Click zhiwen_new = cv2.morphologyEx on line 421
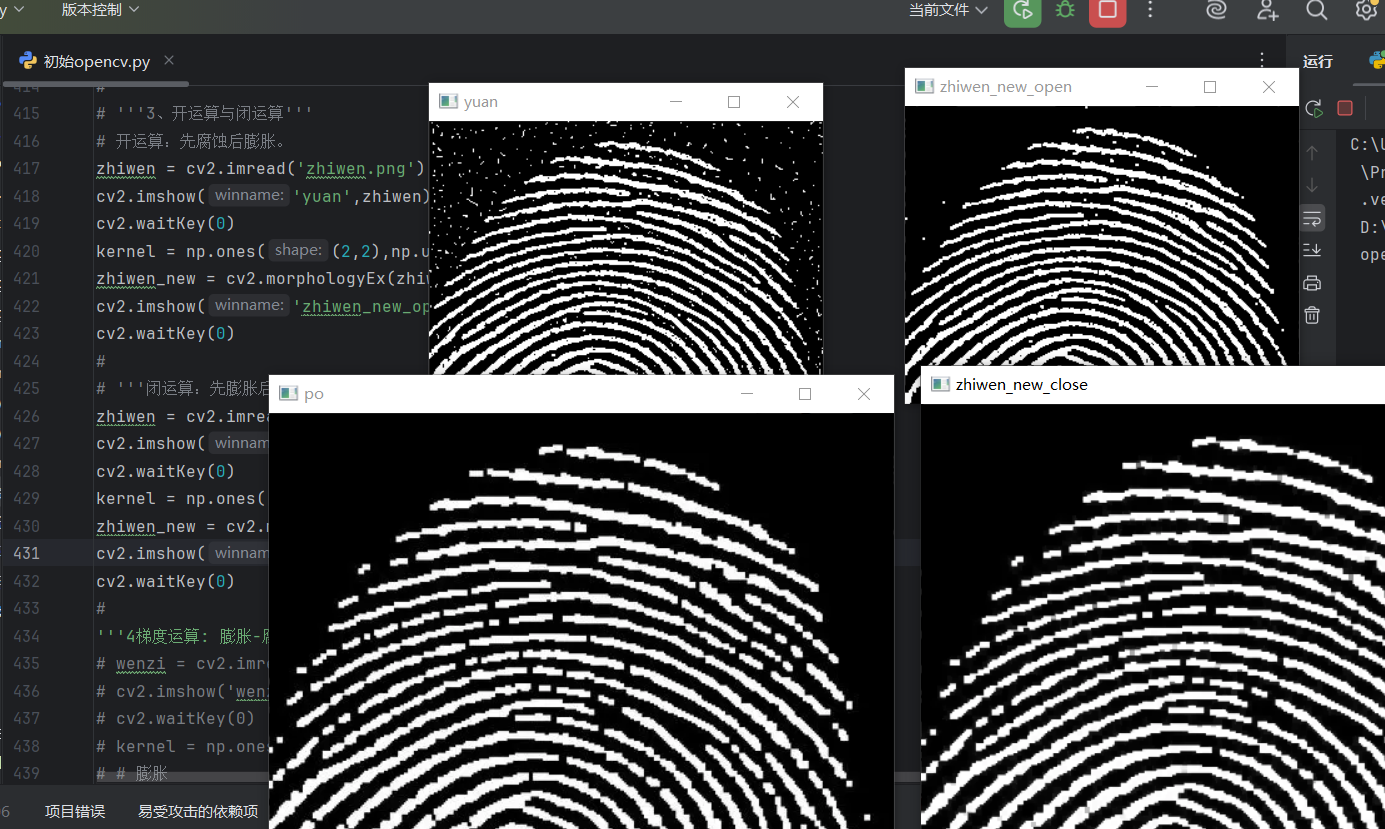The height and width of the screenshot is (829, 1385). pyautogui.click(x=262, y=278)
